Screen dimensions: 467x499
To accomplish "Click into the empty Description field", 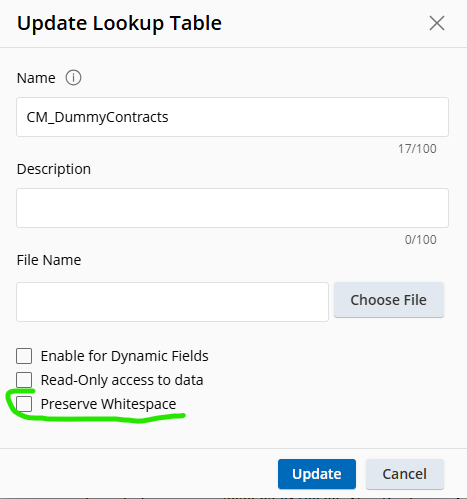I will coord(232,208).
